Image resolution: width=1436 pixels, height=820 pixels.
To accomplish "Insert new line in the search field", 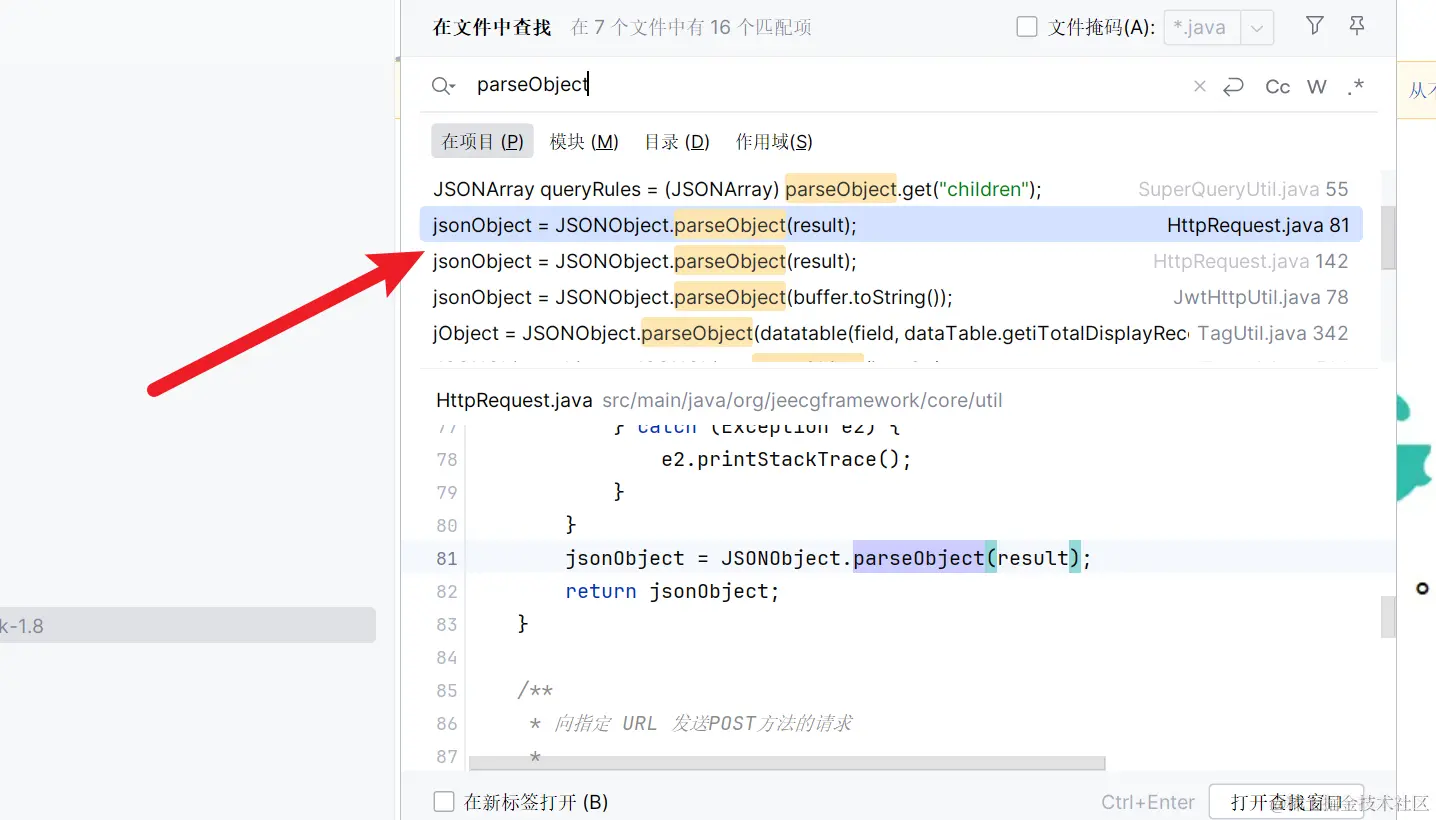I will [1234, 87].
